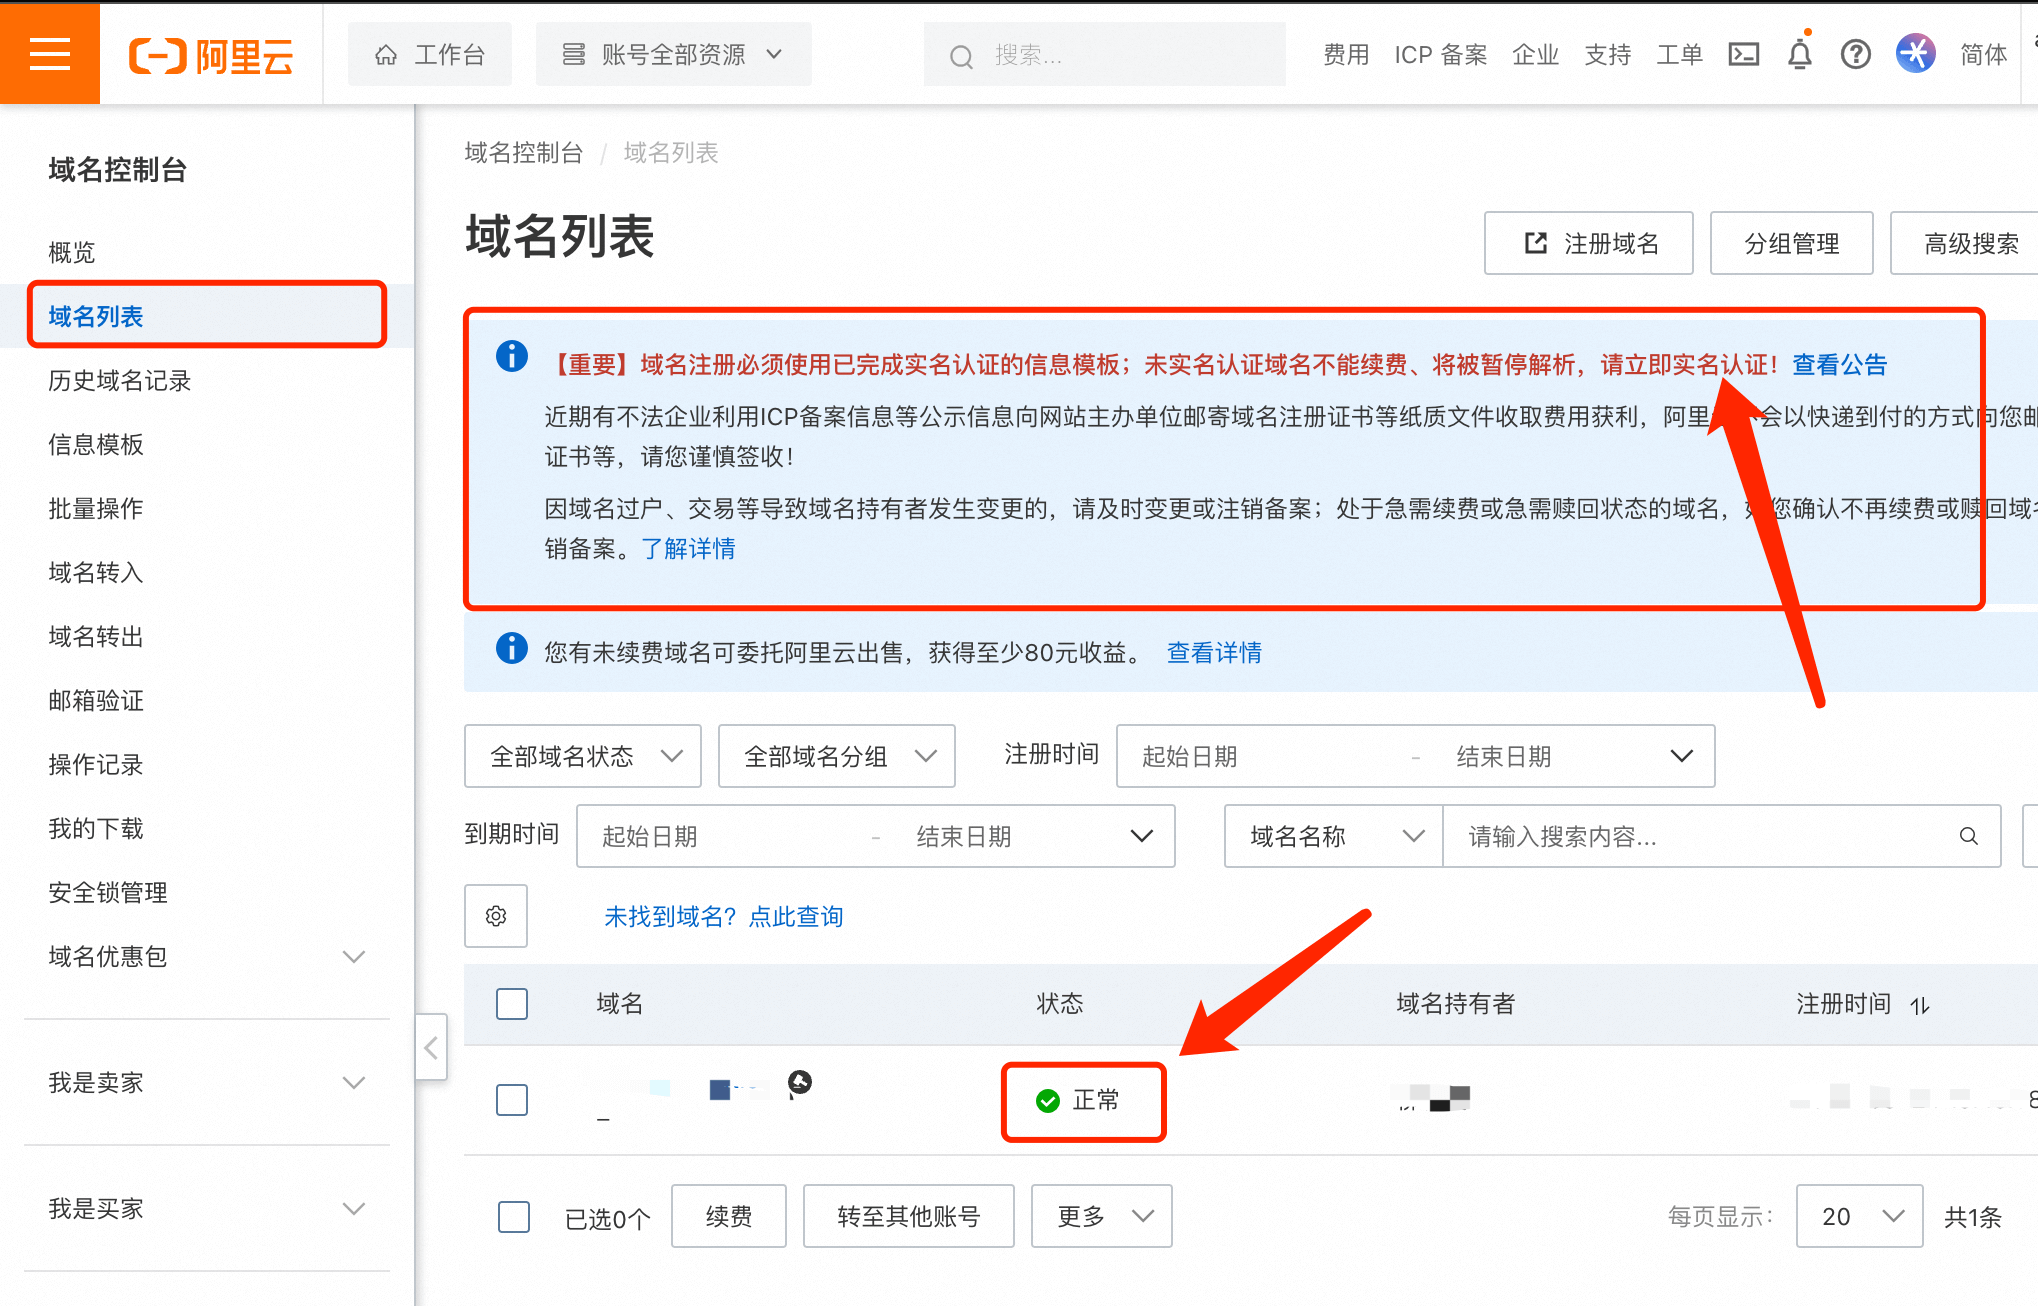Click the top search field
The height and width of the screenshot is (1306, 2038).
point(1104,55)
